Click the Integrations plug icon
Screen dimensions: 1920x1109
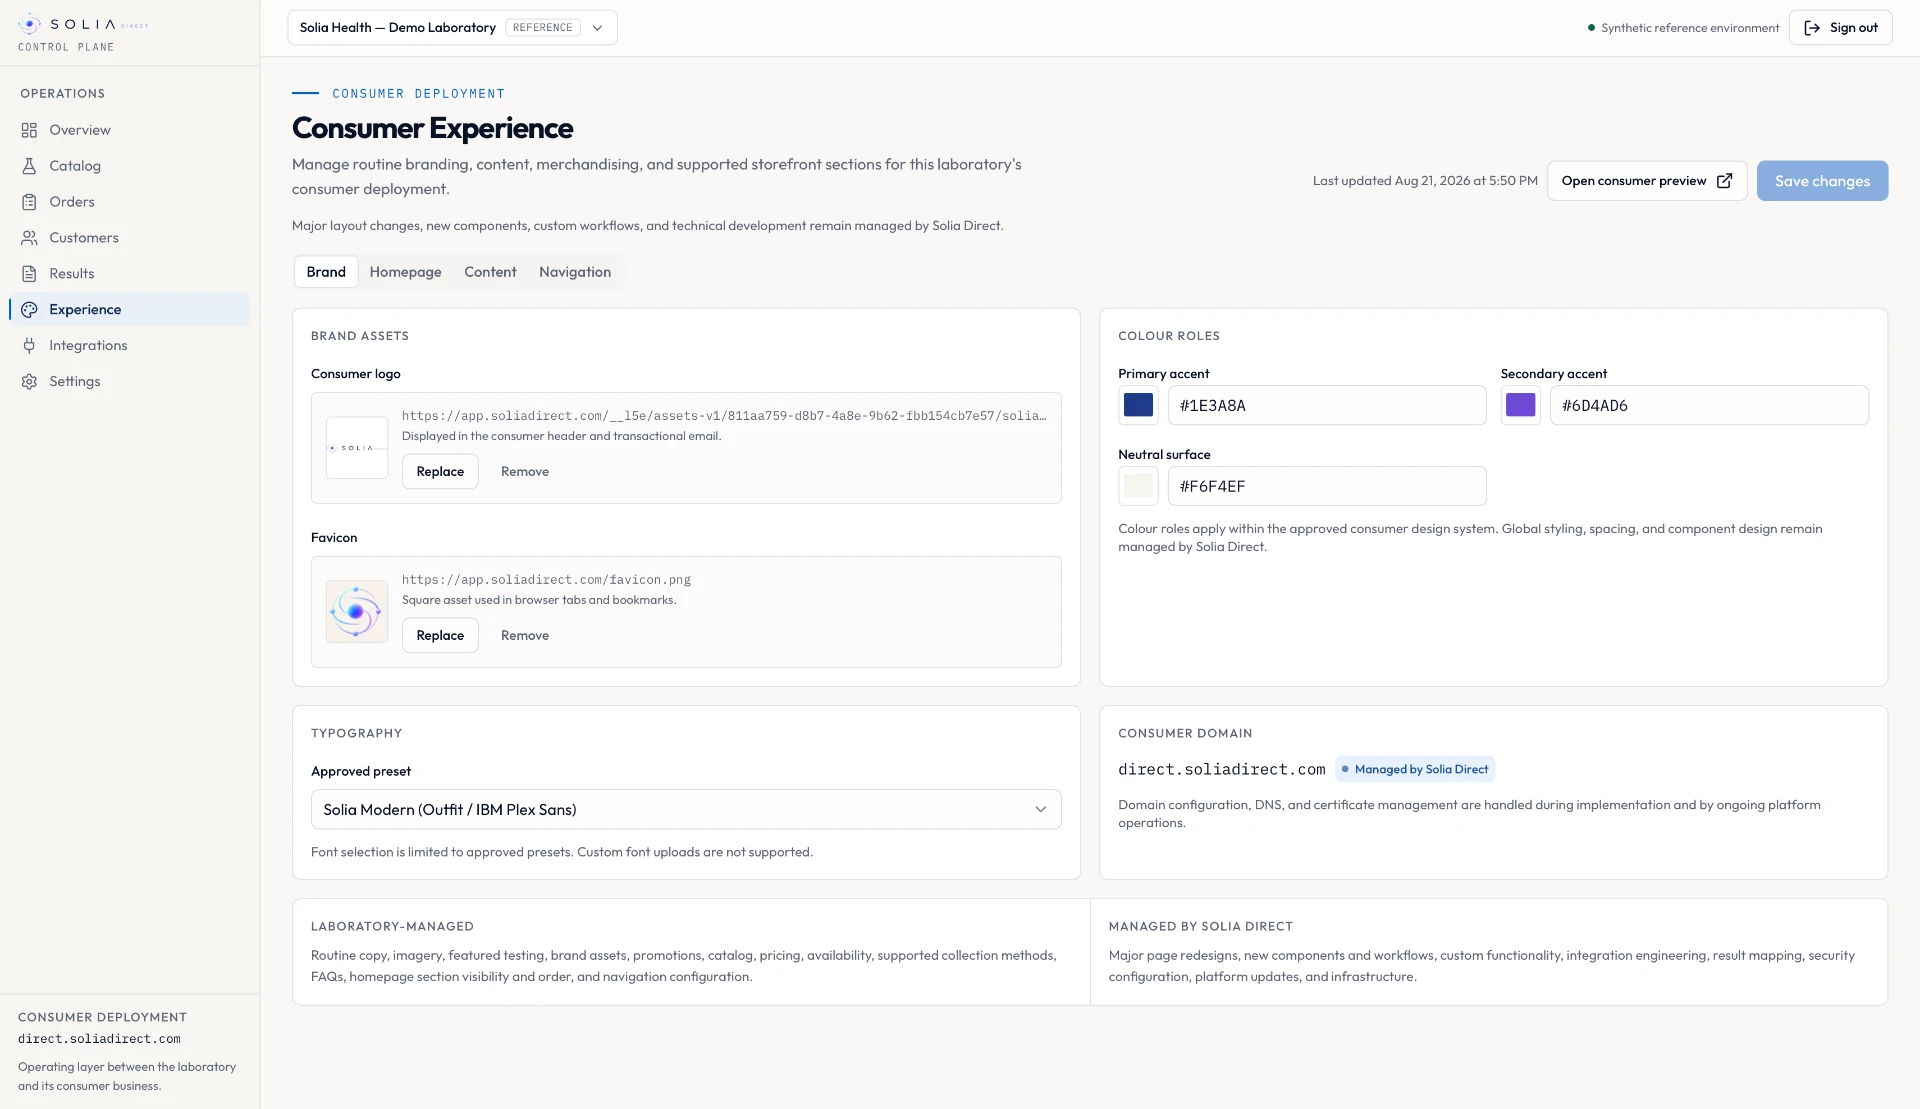point(29,346)
